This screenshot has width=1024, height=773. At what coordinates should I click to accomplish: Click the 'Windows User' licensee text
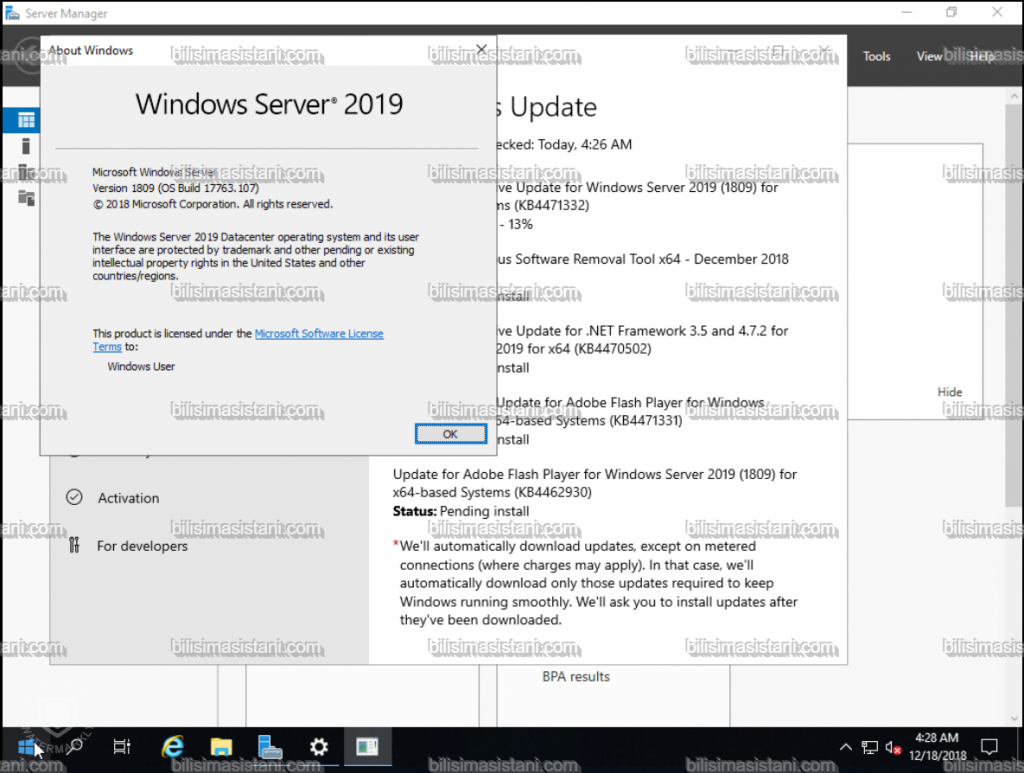(x=141, y=367)
